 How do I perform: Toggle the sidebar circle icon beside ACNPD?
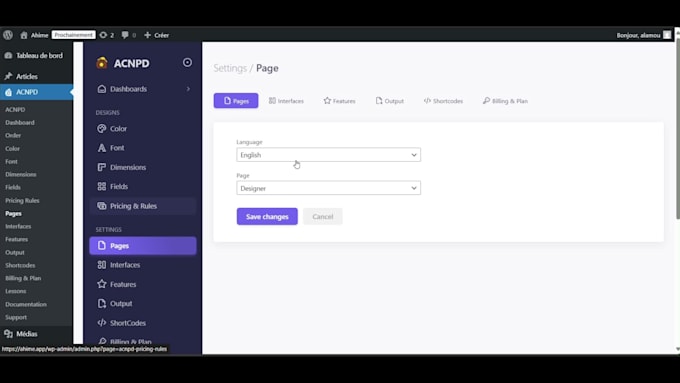187,62
